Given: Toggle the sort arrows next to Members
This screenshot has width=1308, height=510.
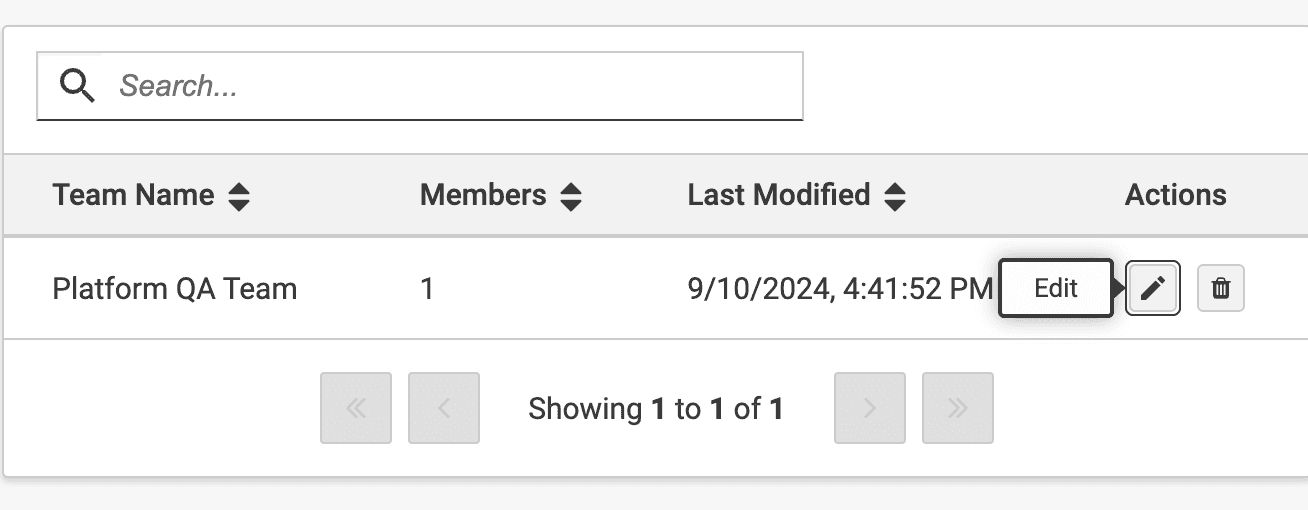Looking at the screenshot, I should click(x=570, y=196).
